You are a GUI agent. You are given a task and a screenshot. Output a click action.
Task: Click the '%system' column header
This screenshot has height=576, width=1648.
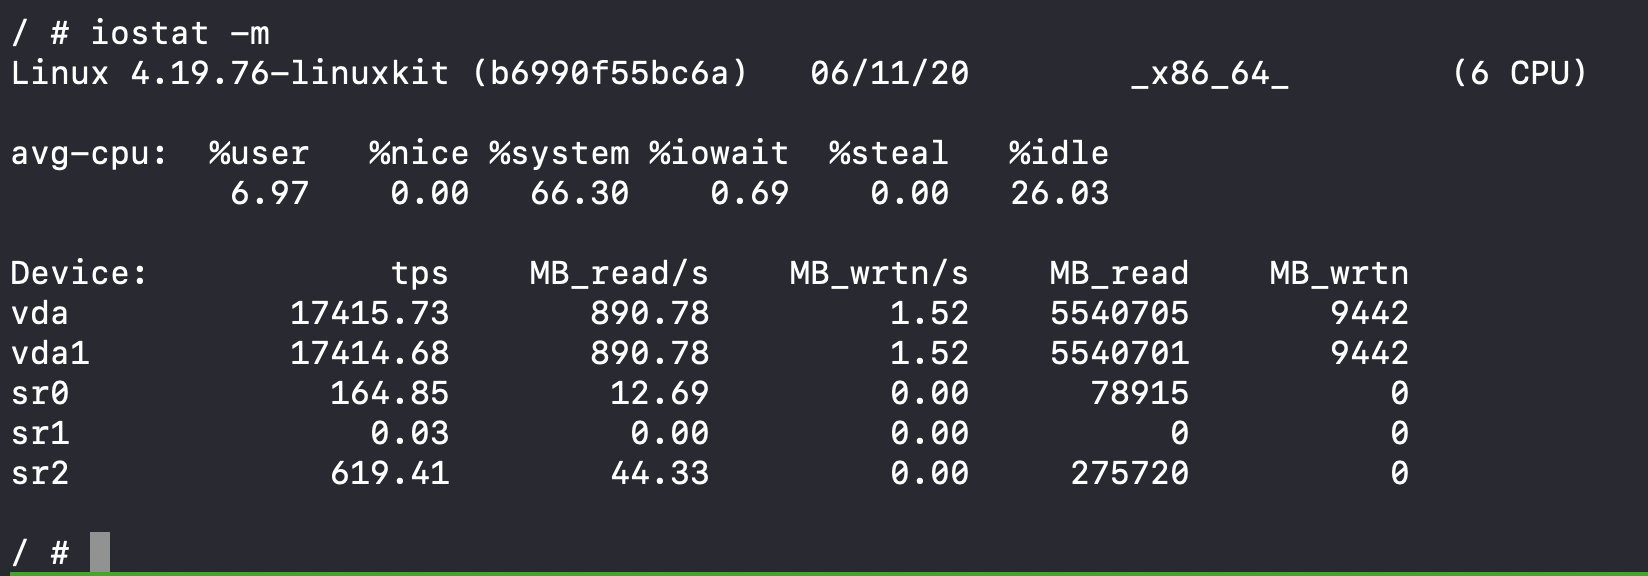point(559,153)
